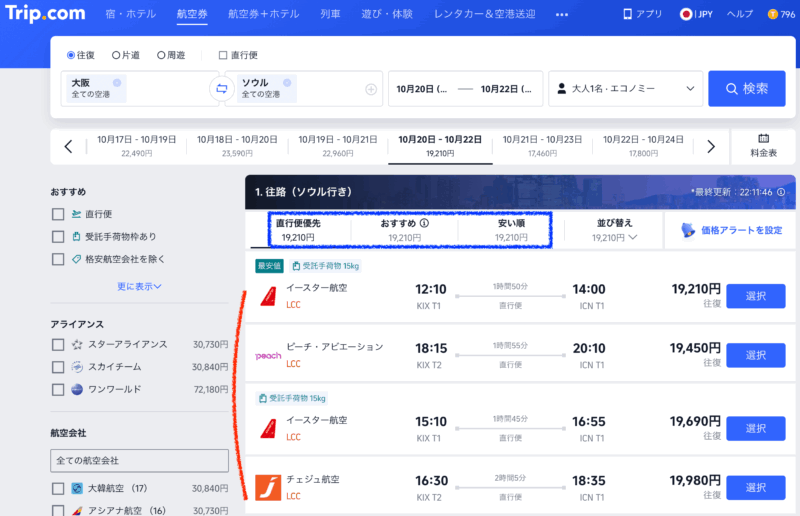
Task: Click Eastar Jet logo on 12:10 flight
Action: pos(268,296)
